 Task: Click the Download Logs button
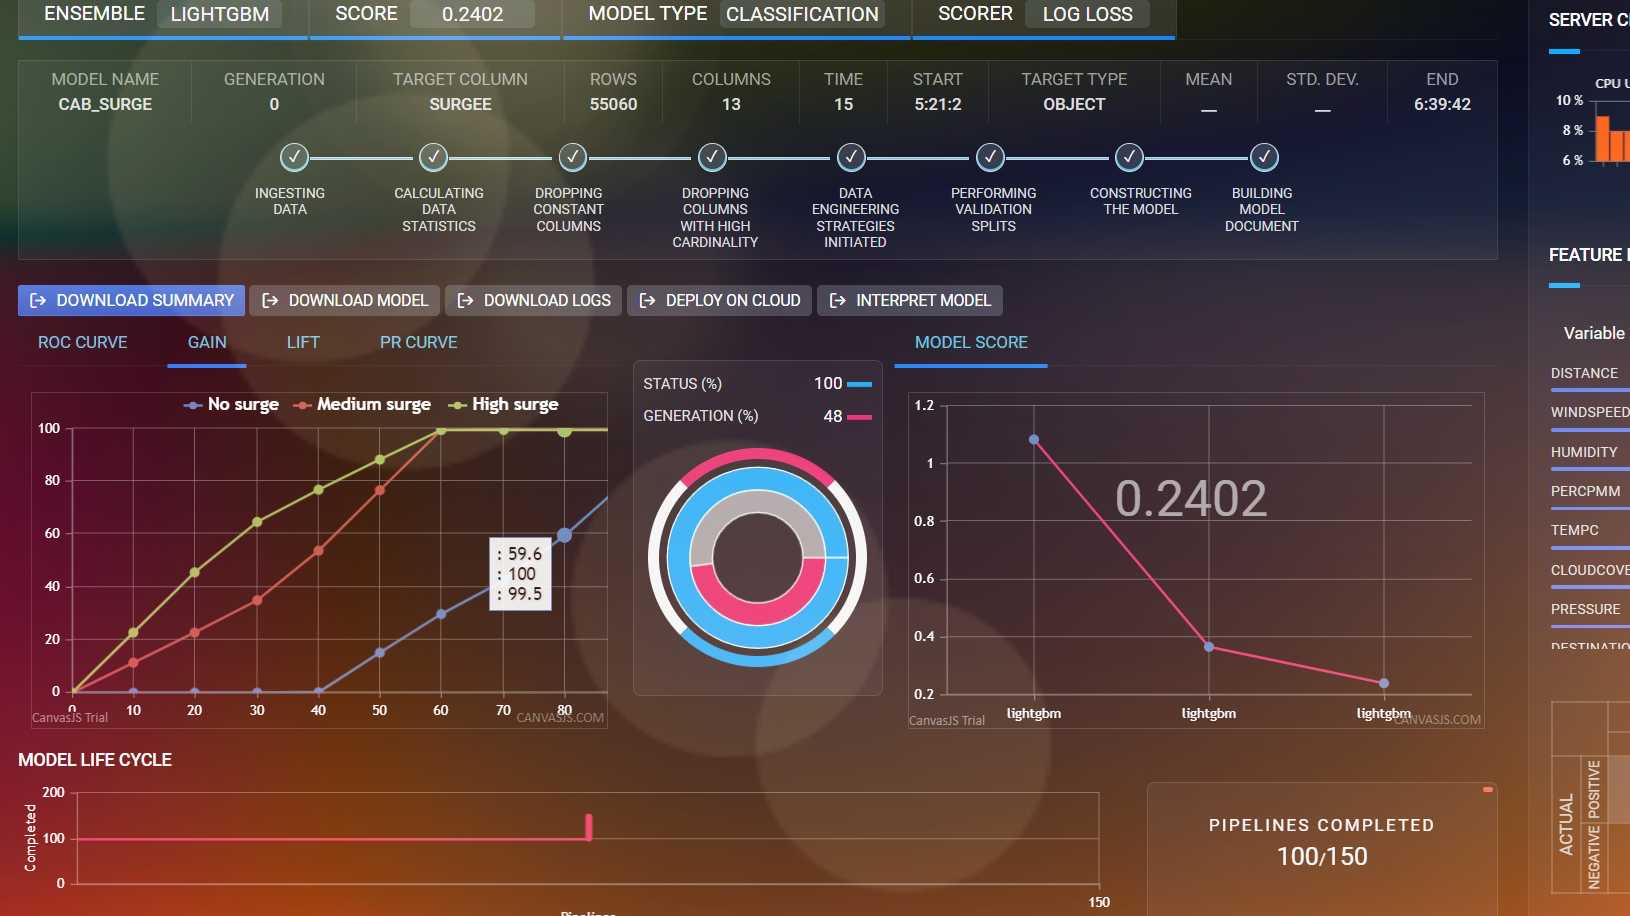[x=534, y=300]
